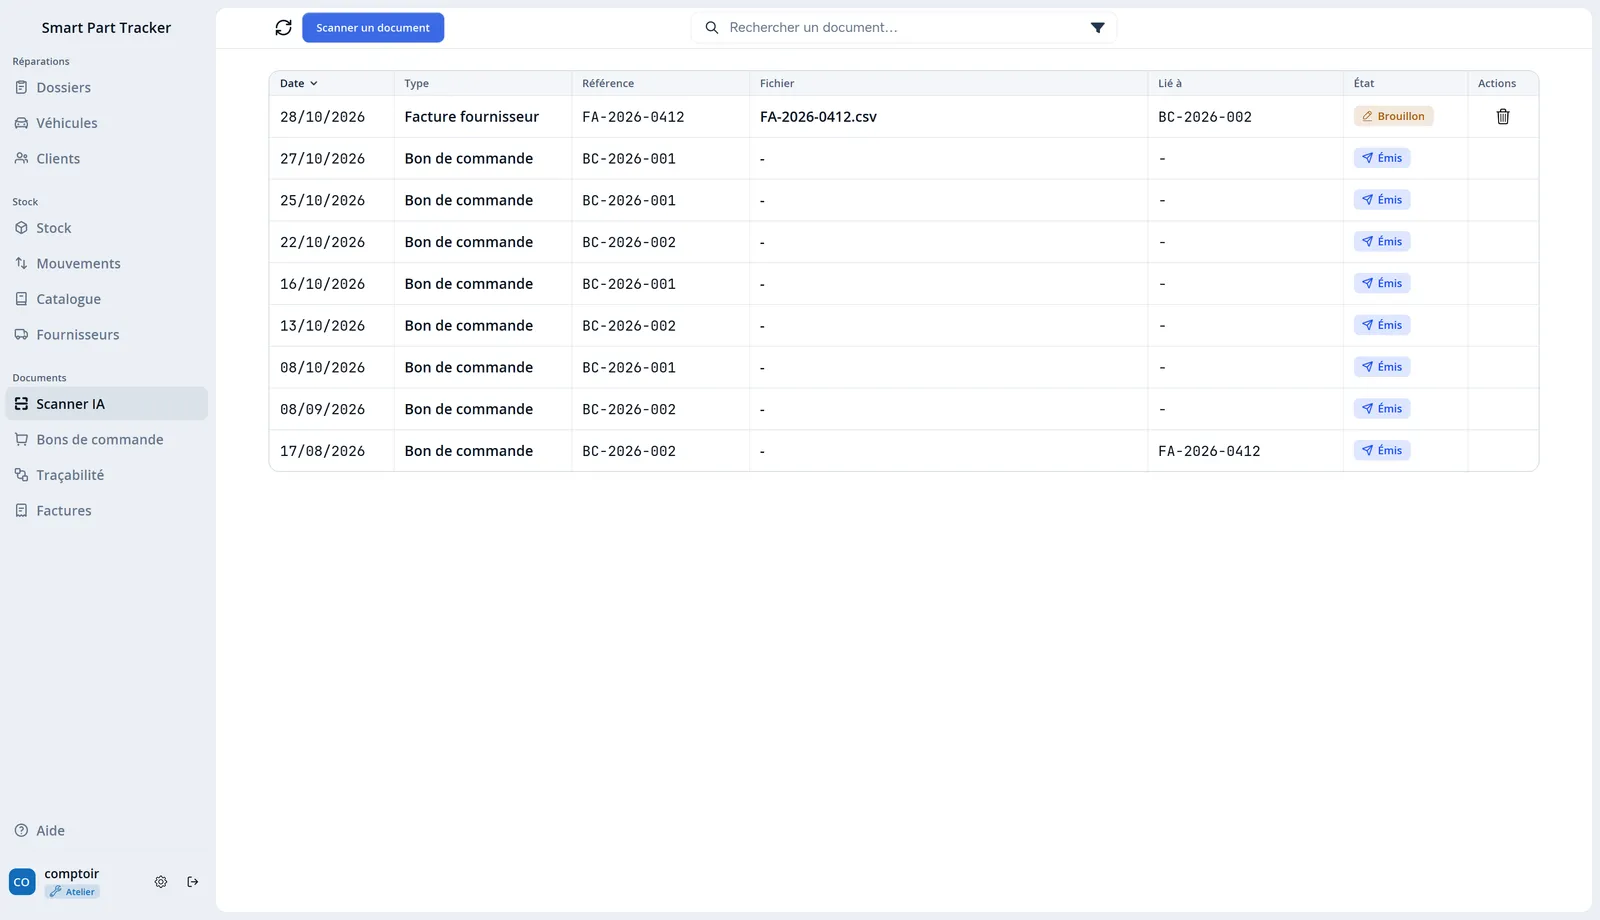Click the Bons de commande cart icon

[21, 440]
